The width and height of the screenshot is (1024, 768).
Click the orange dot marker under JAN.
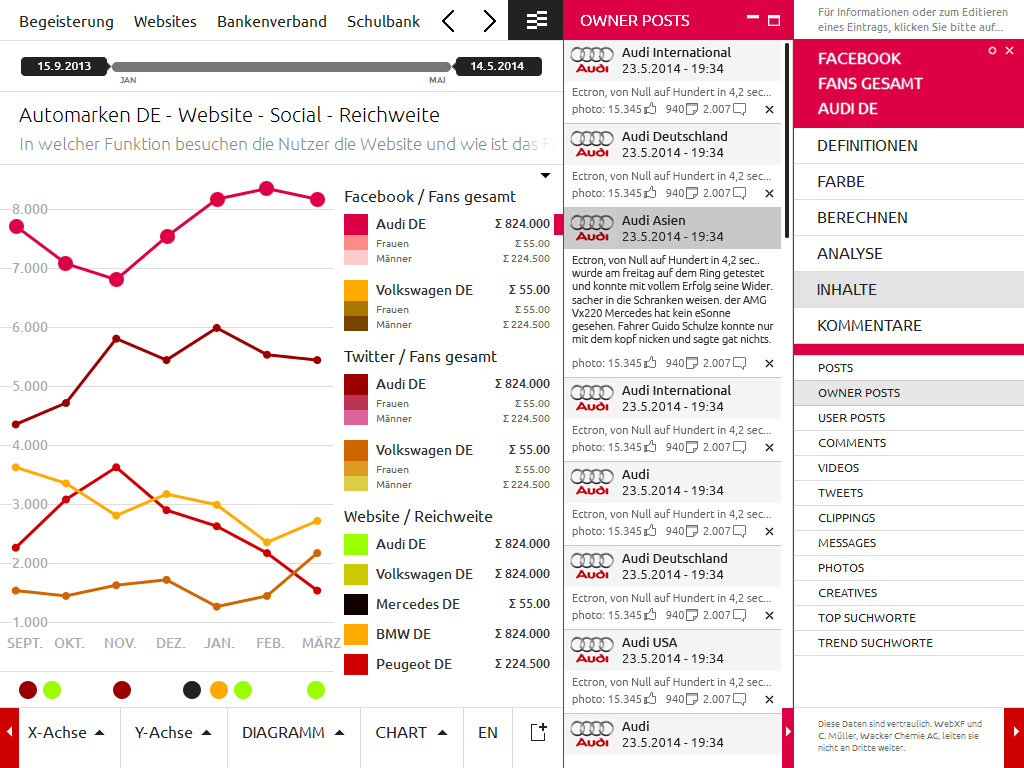click(x=219, y=690)
